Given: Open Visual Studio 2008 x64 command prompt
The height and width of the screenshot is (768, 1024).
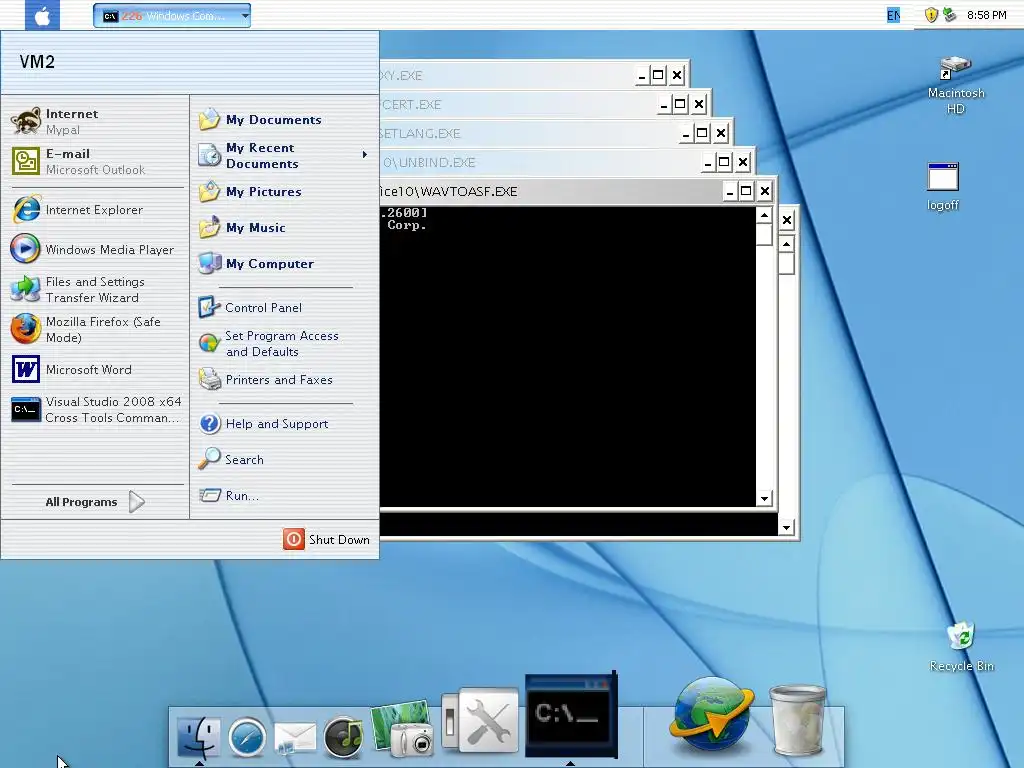Looking at the screenshot, I should (97, 409).
